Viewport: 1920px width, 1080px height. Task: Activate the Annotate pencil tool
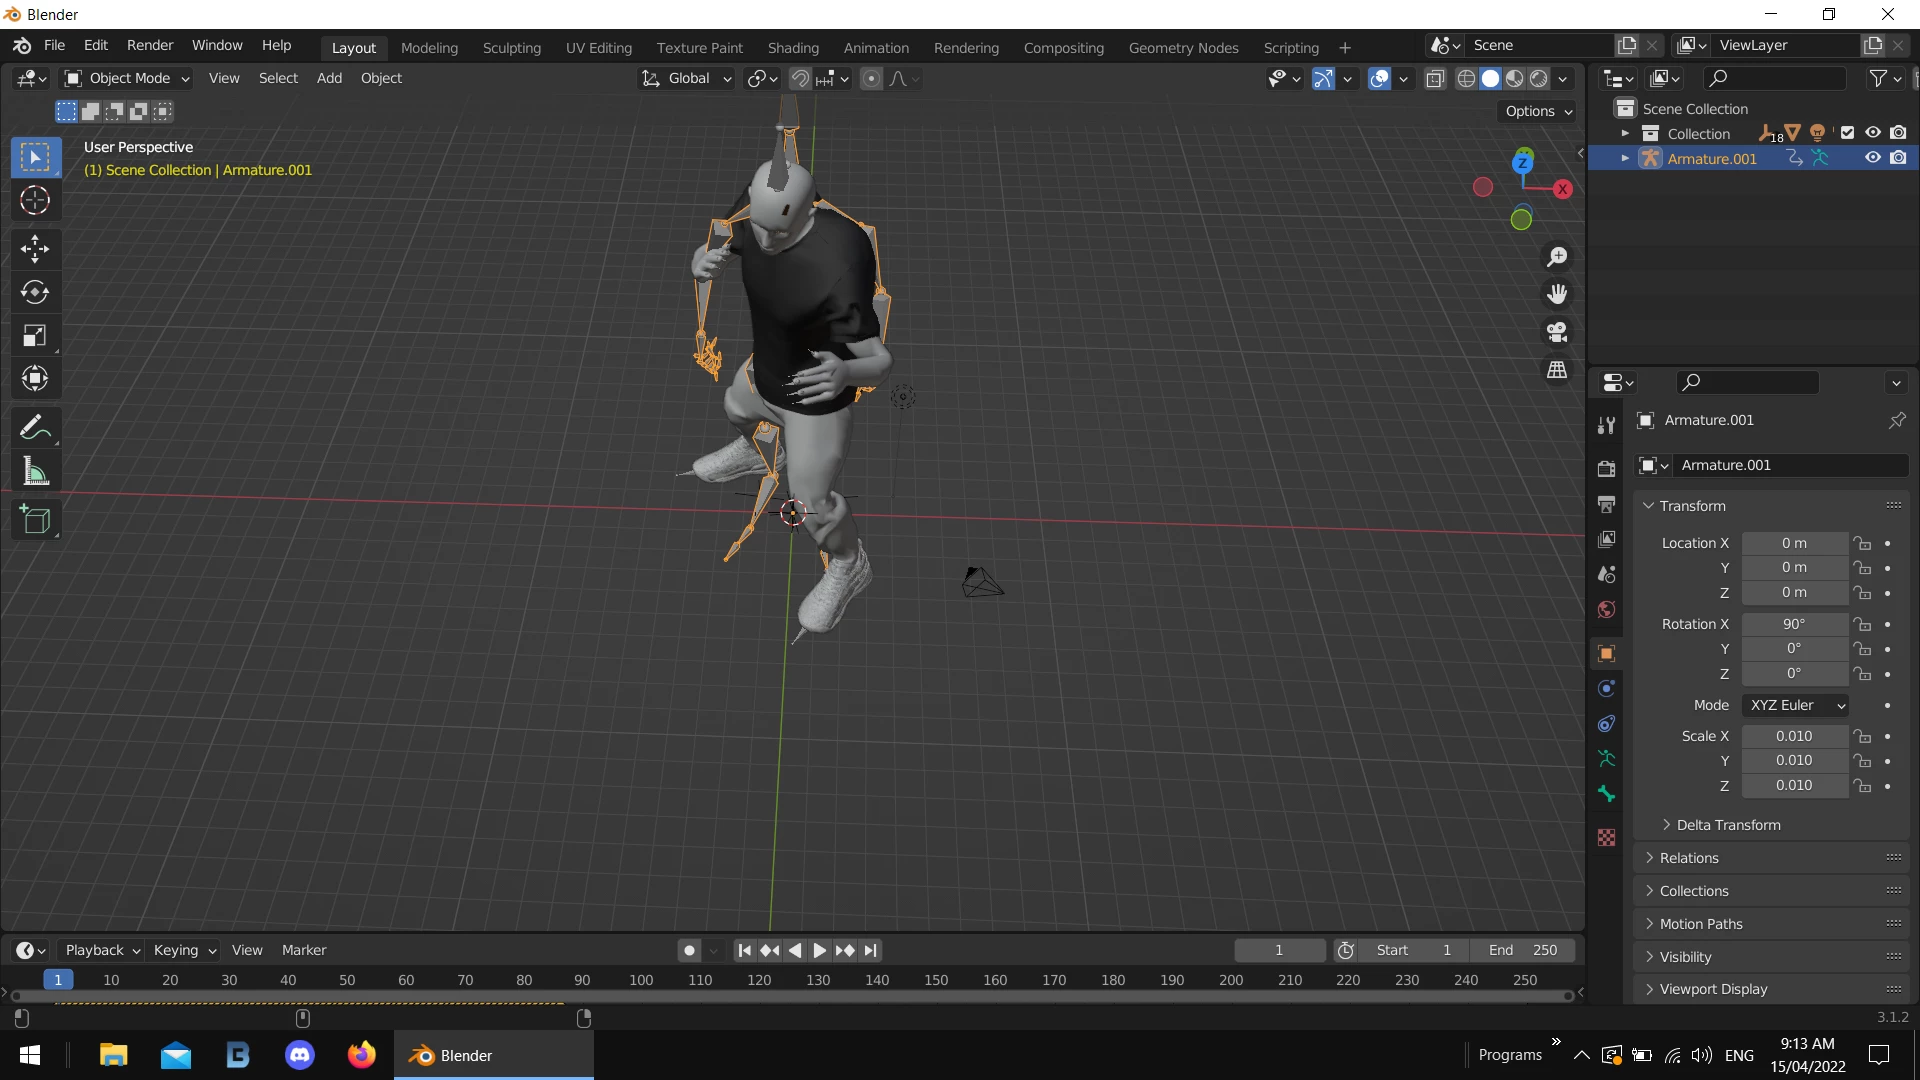click(x=35, y=428)
